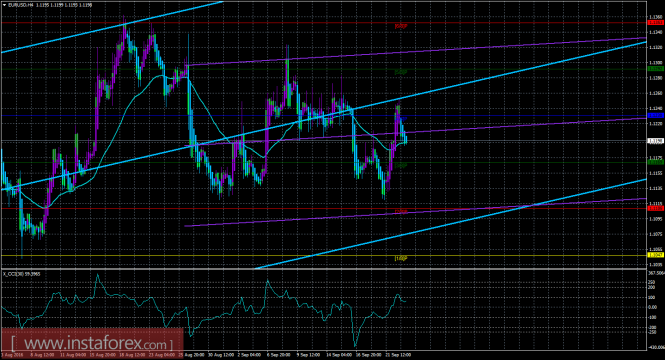Open the www.instaforex.com watermark link
Viewport: 665px width, 360px height.
(x=92, y=343)
